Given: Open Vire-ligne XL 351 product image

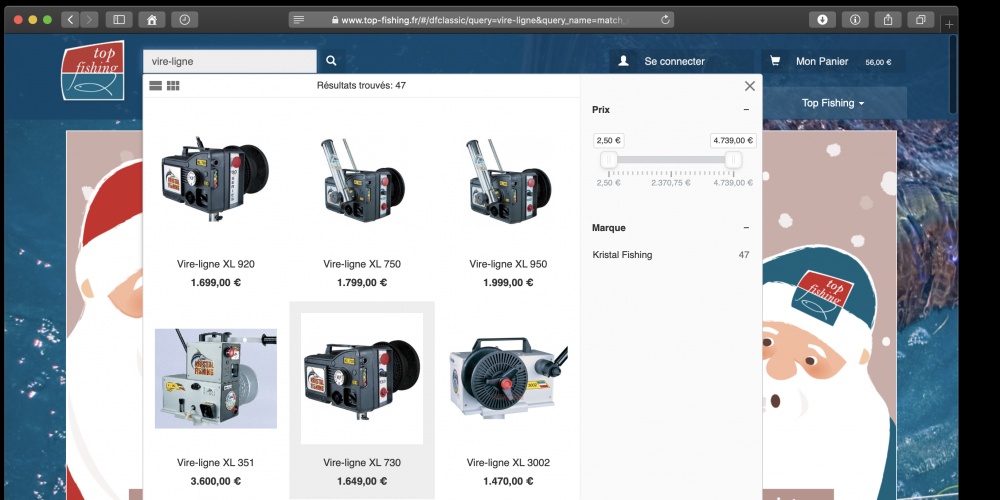Looking at the screenshot, I should click(x=216, y=378).
